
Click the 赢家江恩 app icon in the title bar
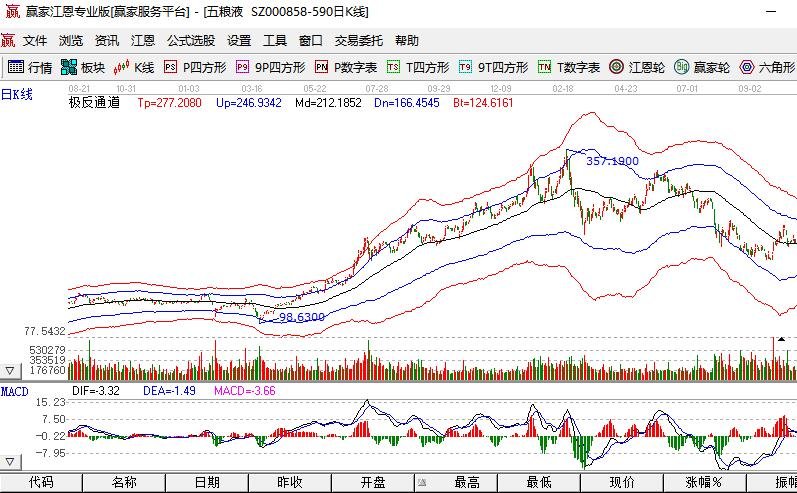coord(13,11)
